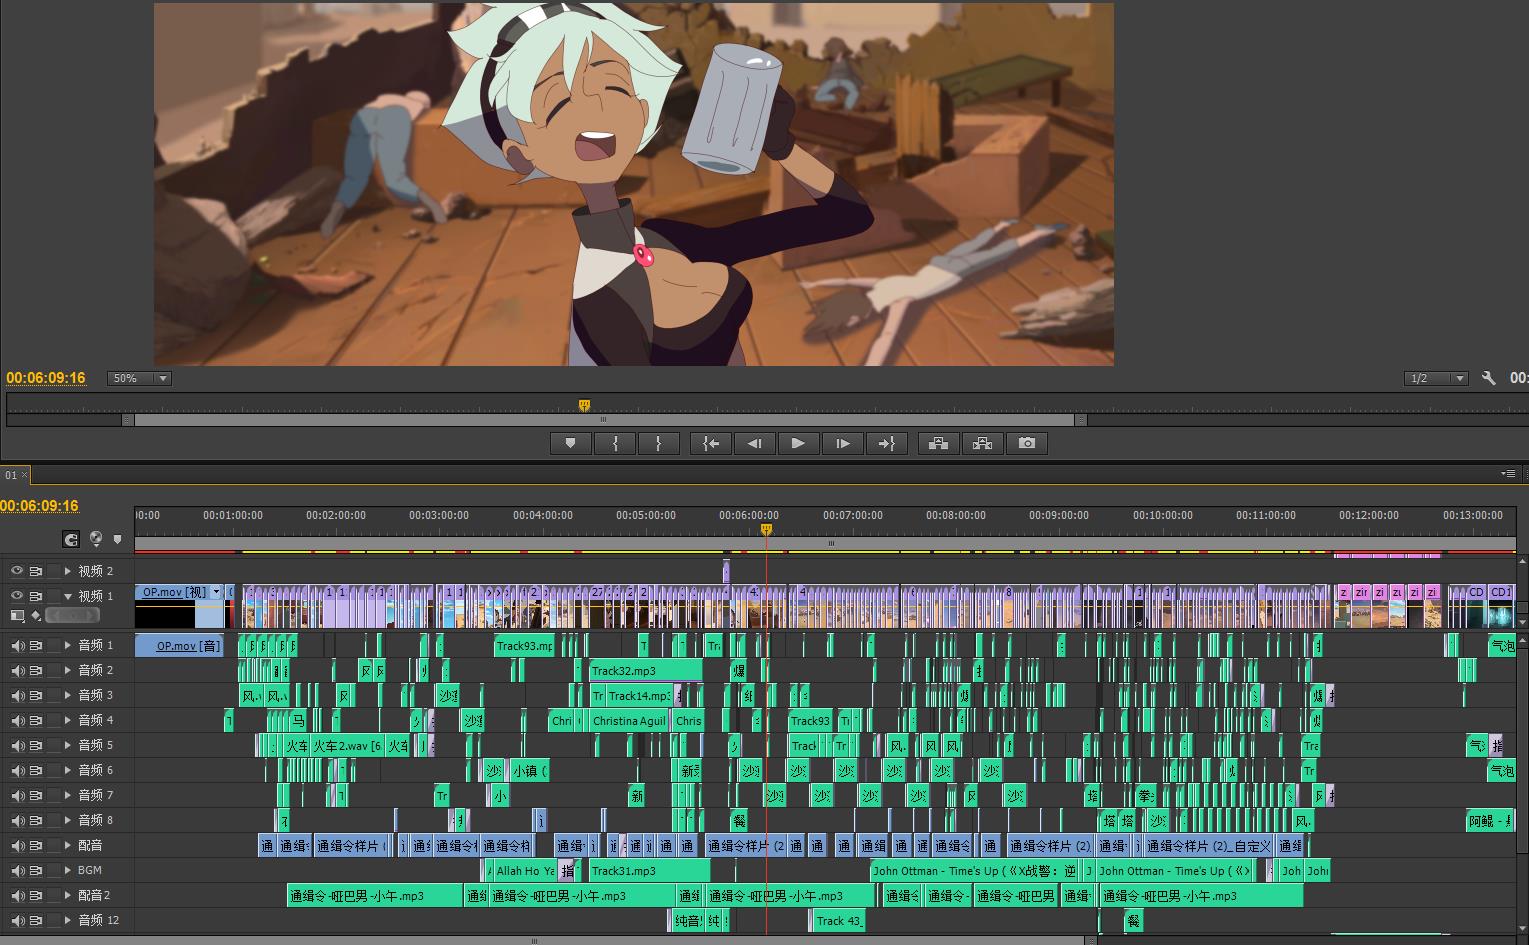1529x945 pixels.
Task: Open the timeline panel menu
Action: 1508,474
